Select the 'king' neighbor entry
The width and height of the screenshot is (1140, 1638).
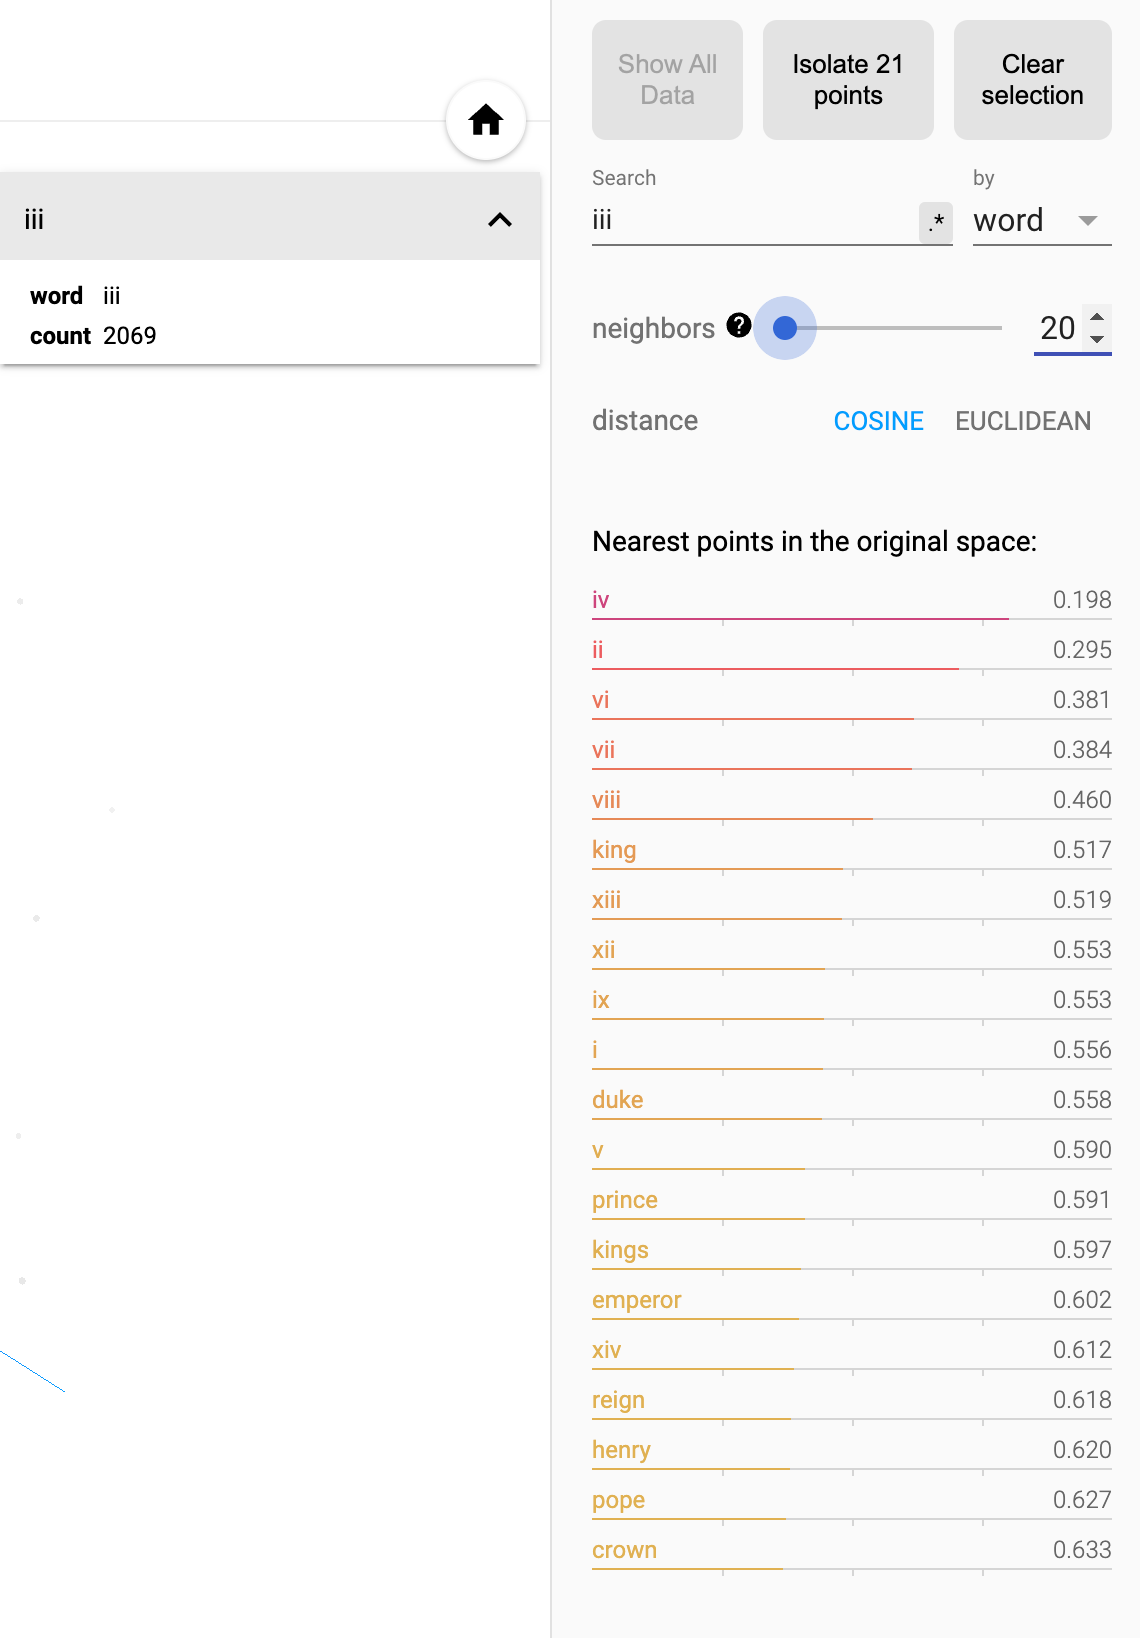(x=614, y=850)
